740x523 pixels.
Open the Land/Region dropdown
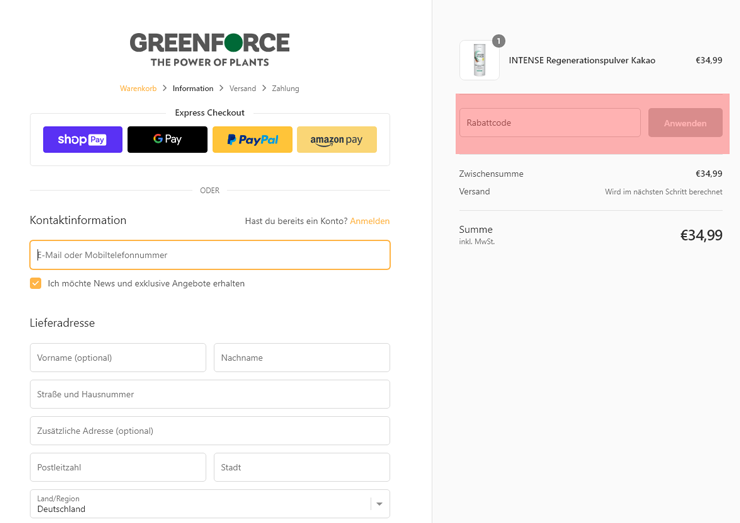tap(210, 504)
